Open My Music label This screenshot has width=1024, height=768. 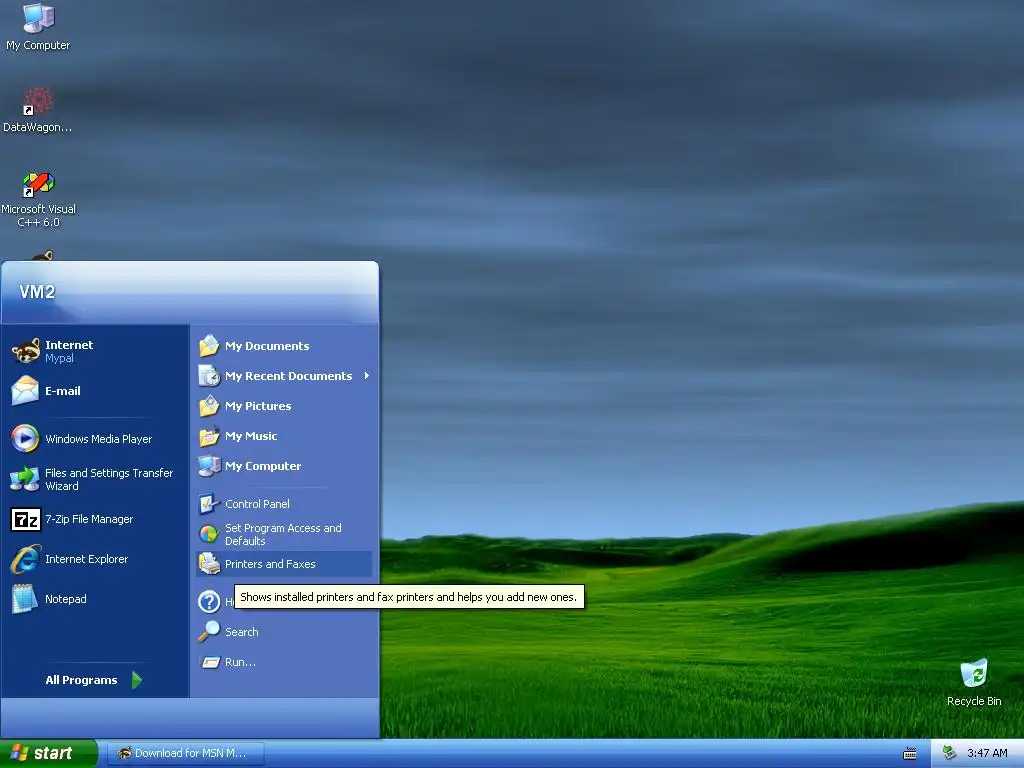[x=251, y=436]
